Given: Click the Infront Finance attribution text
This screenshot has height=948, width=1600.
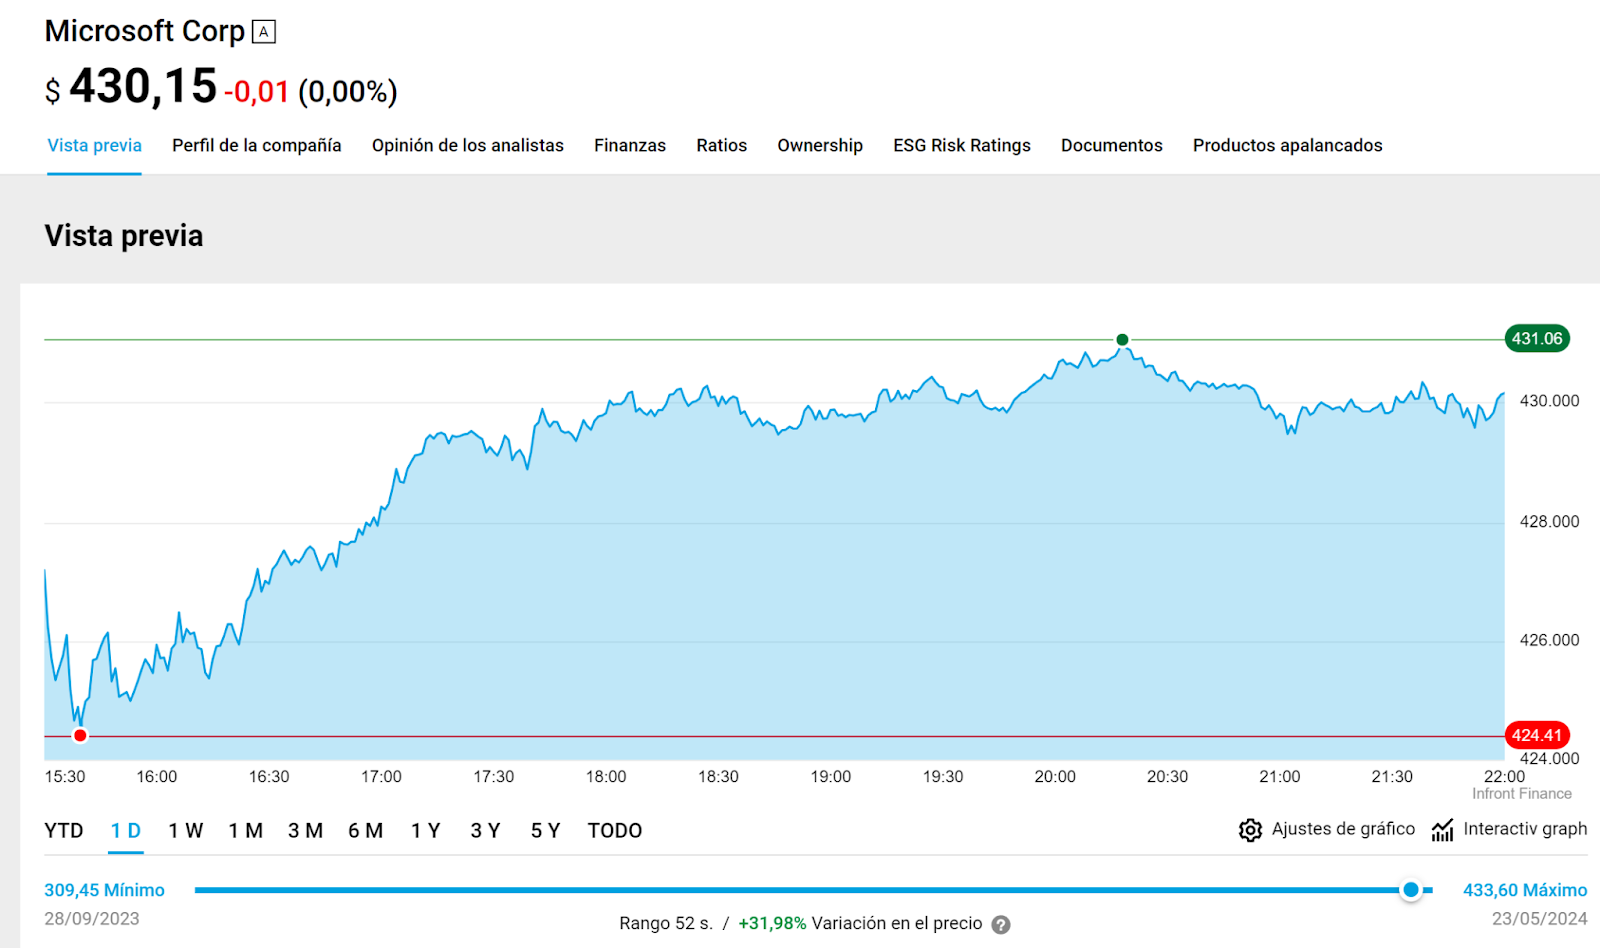Looking at the screenshot, I should click(x=1522, y=794).
